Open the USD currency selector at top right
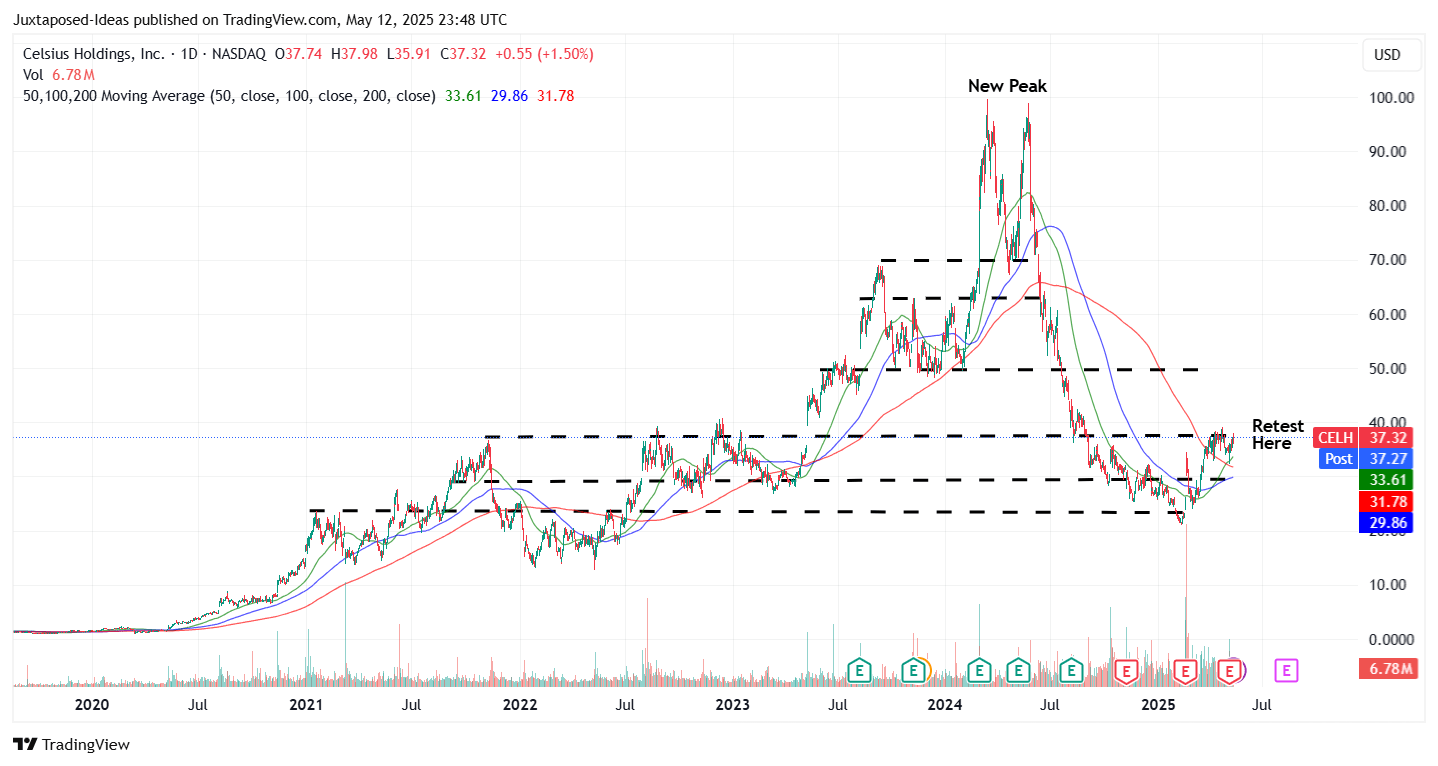Viewport: 1438px width, 766px height. coord(1390,55)
